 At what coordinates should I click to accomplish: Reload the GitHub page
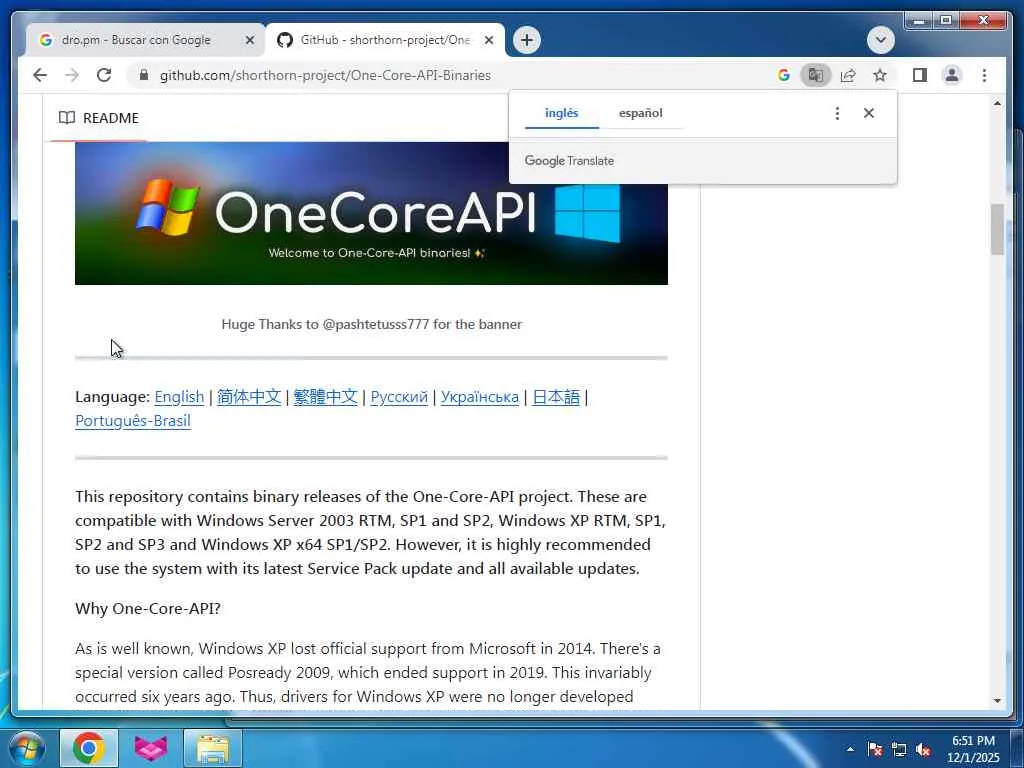(104, 75)
